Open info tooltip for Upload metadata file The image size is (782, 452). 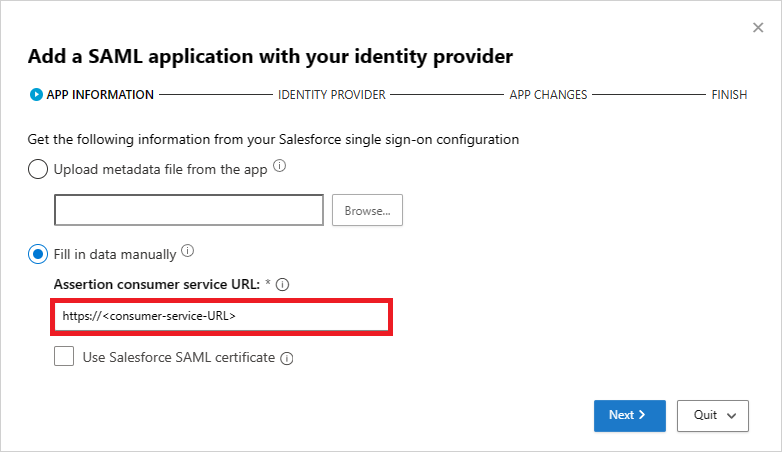[x=280, y=167]
